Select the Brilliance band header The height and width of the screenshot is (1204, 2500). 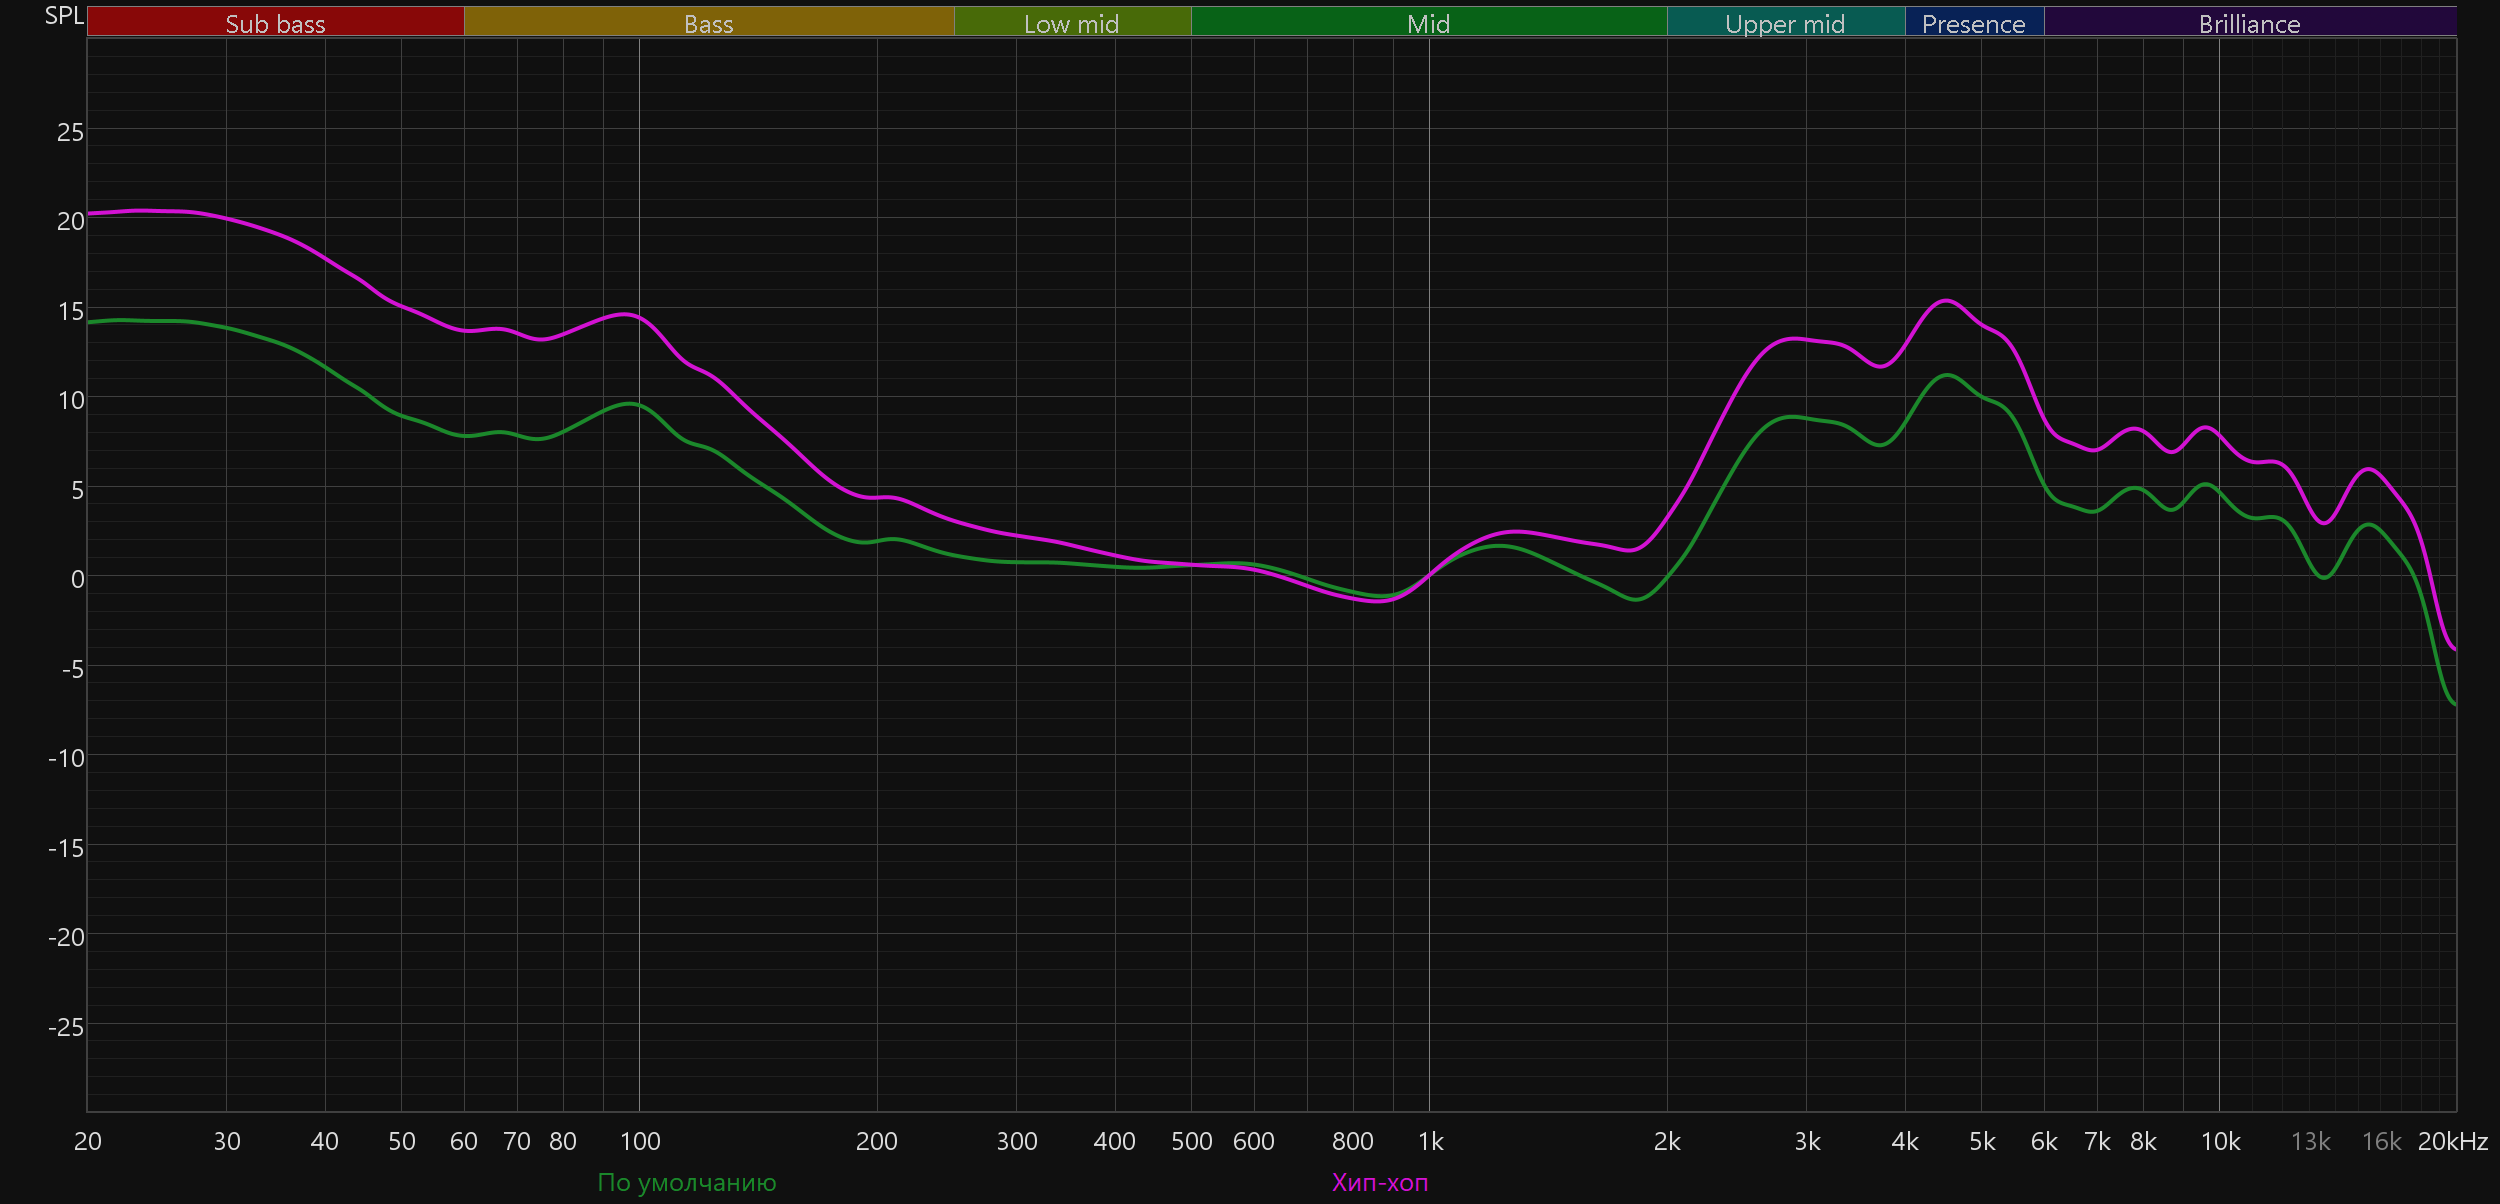[2249, 23]
